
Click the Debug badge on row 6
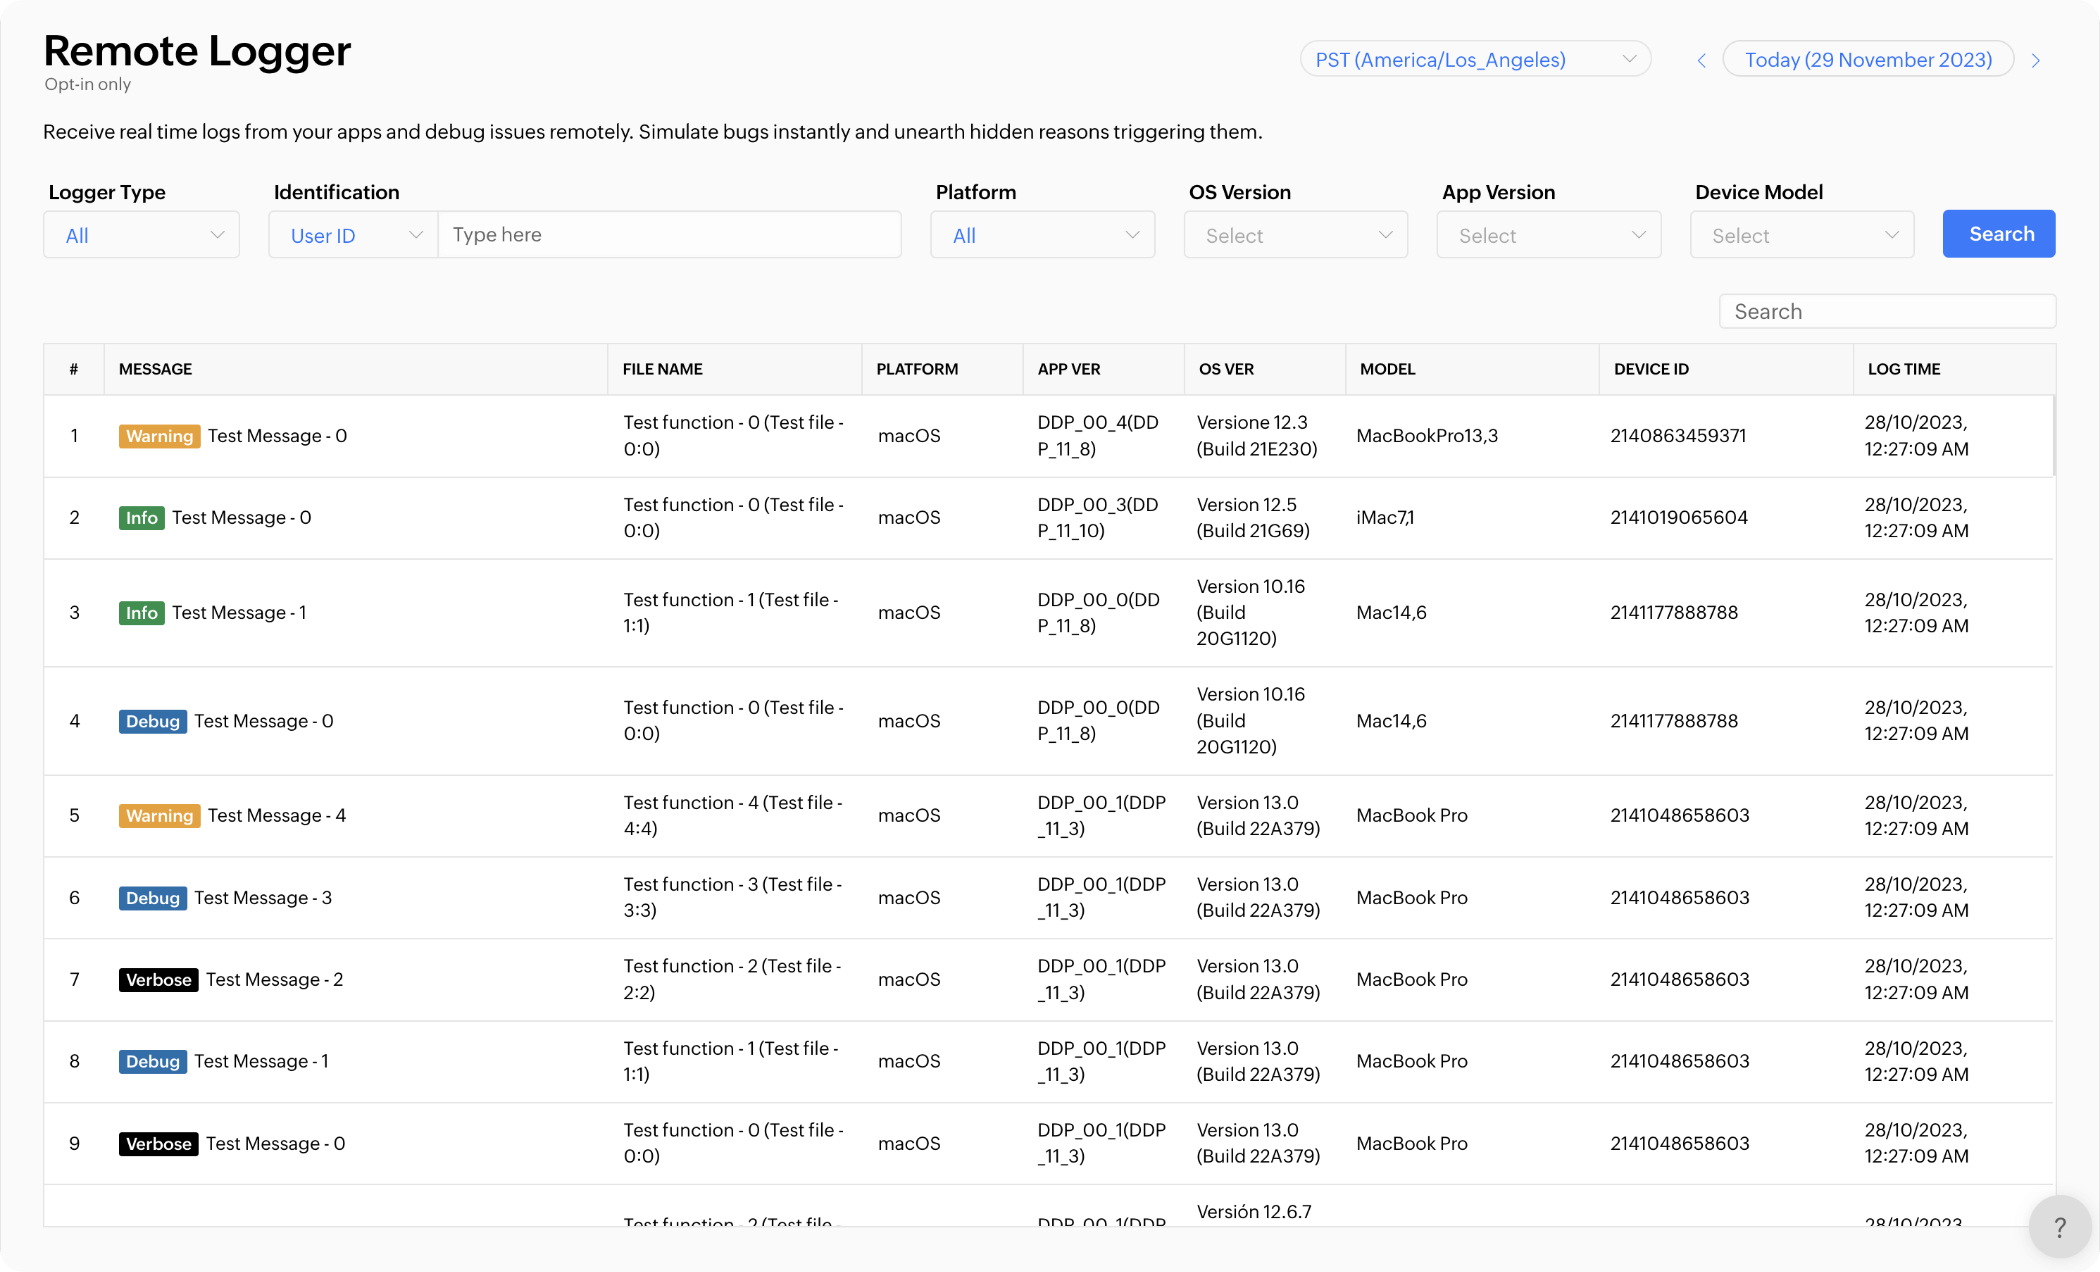pos(150,897)
